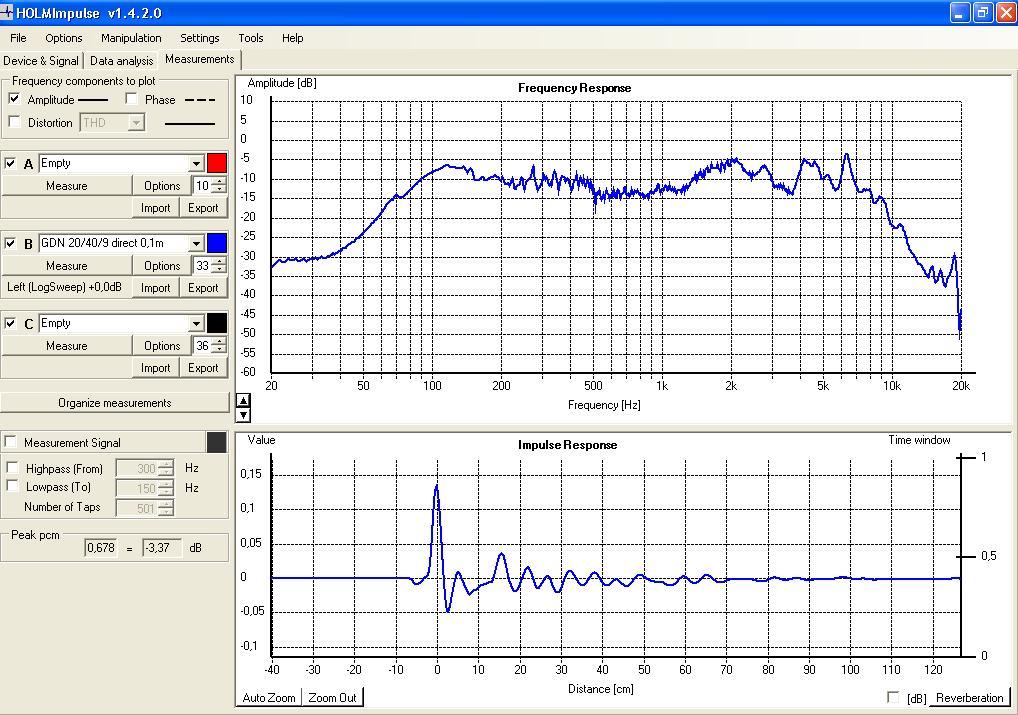
Task: Click Export for slot C
Action: [203, 368]
